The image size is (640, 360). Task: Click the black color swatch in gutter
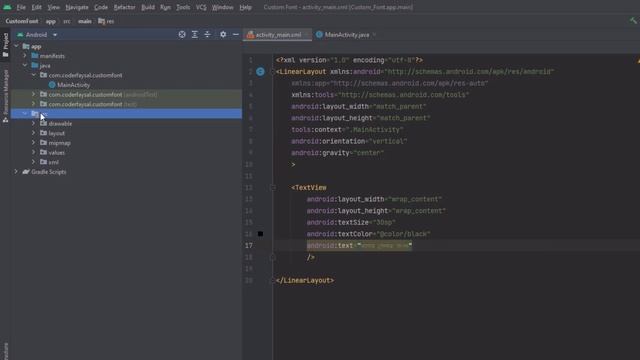click(x=260, y=234)
